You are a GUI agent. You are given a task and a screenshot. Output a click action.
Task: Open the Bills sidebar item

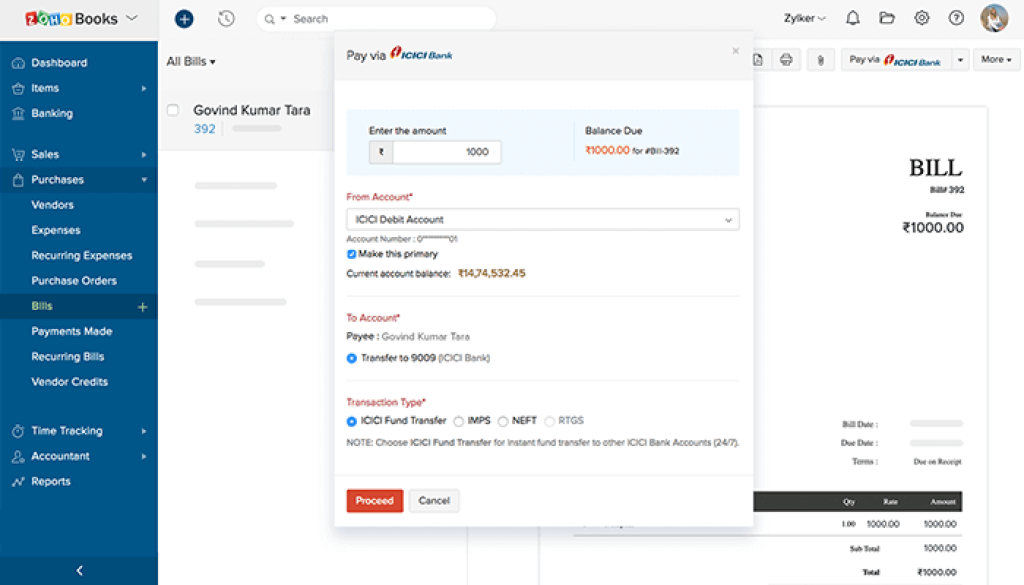pyautogui.click(x=42, y=306)
